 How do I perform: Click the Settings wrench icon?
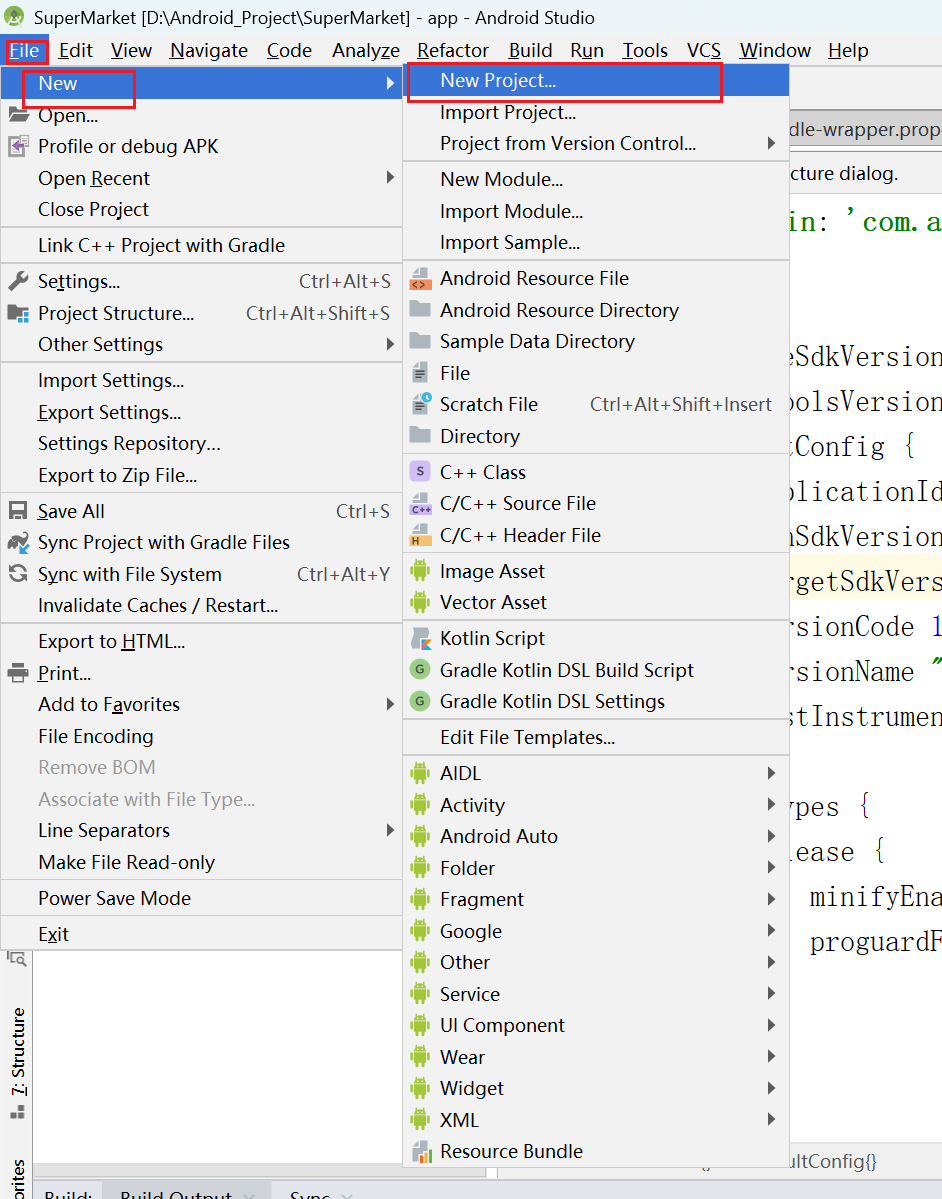point(18,281)
